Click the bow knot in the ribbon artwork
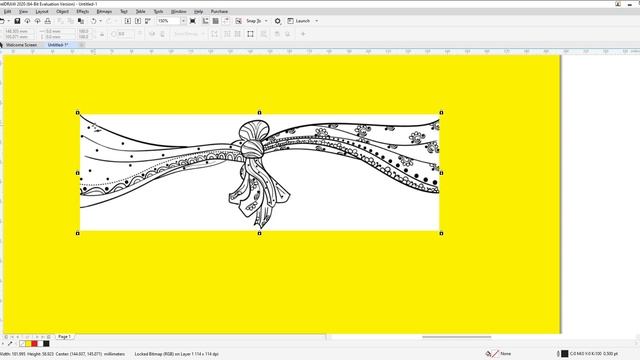Screen dimensions: 640x360 pos(252,149)
